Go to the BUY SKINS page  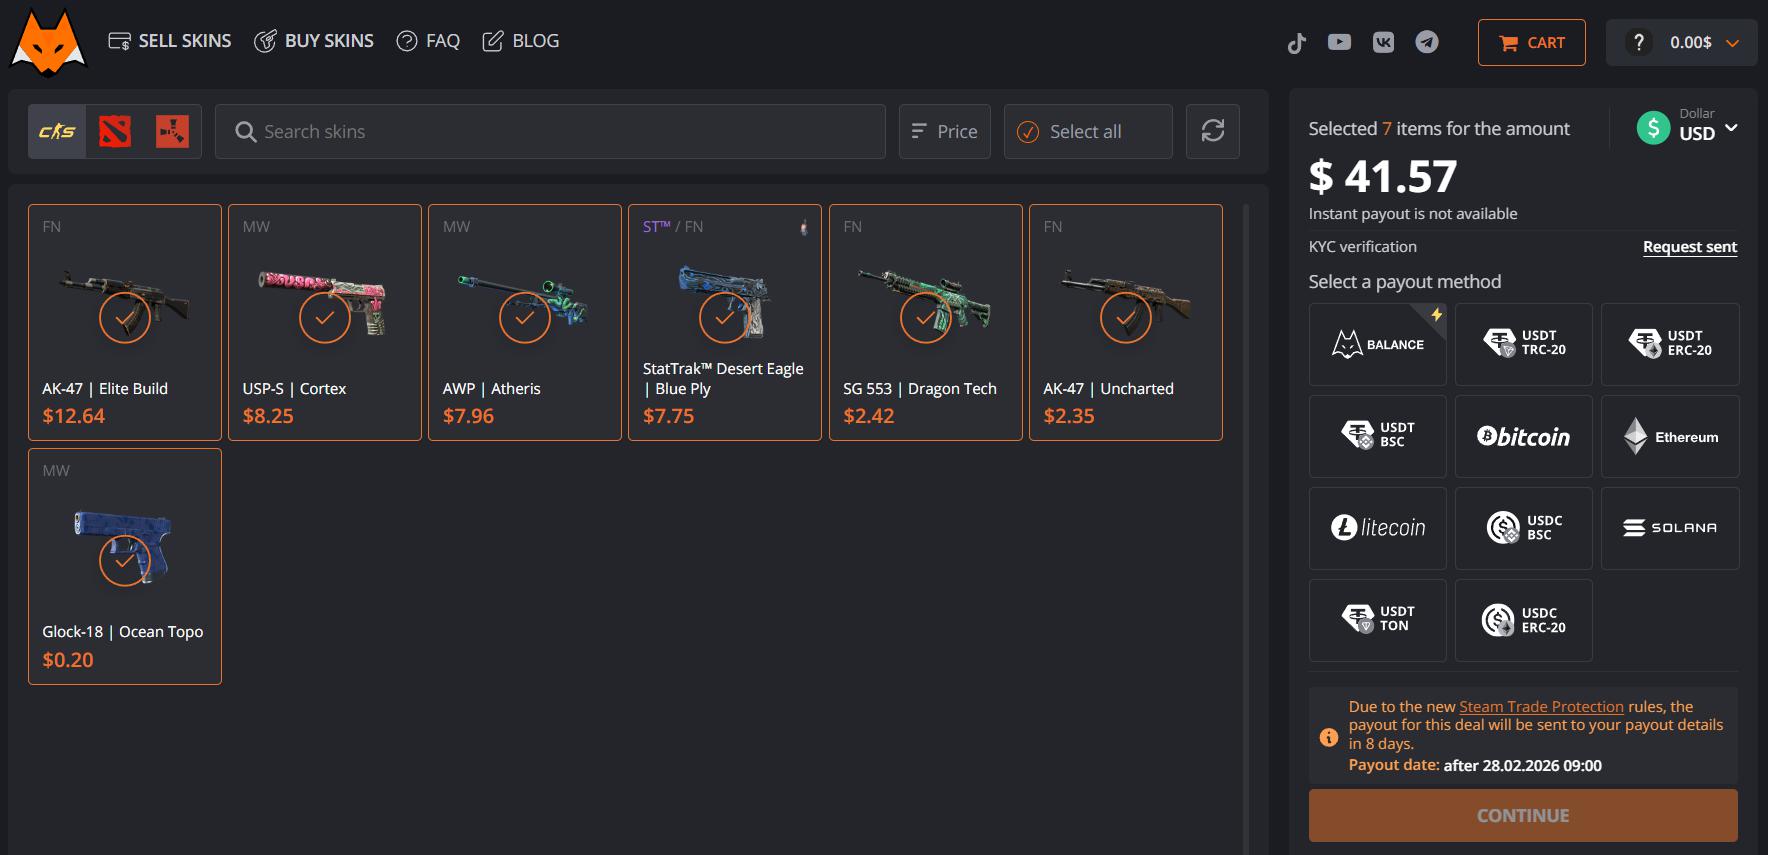point(314,41)
